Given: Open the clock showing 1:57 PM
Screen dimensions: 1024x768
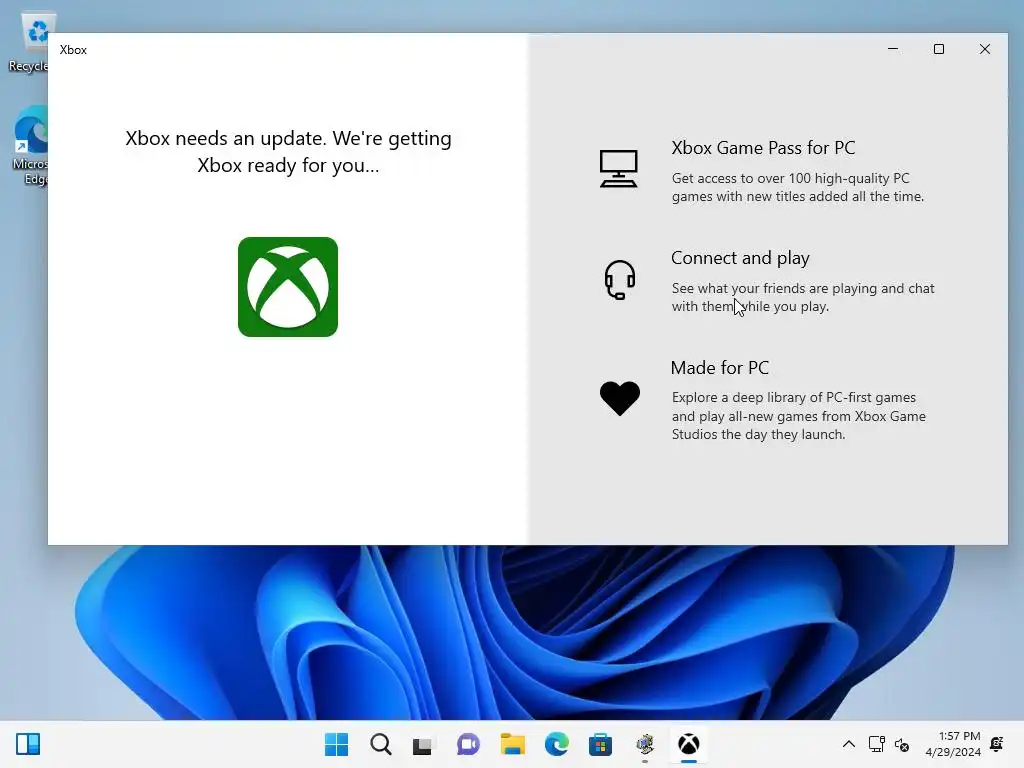Looking at the screenshot, I should click(953, 744).
